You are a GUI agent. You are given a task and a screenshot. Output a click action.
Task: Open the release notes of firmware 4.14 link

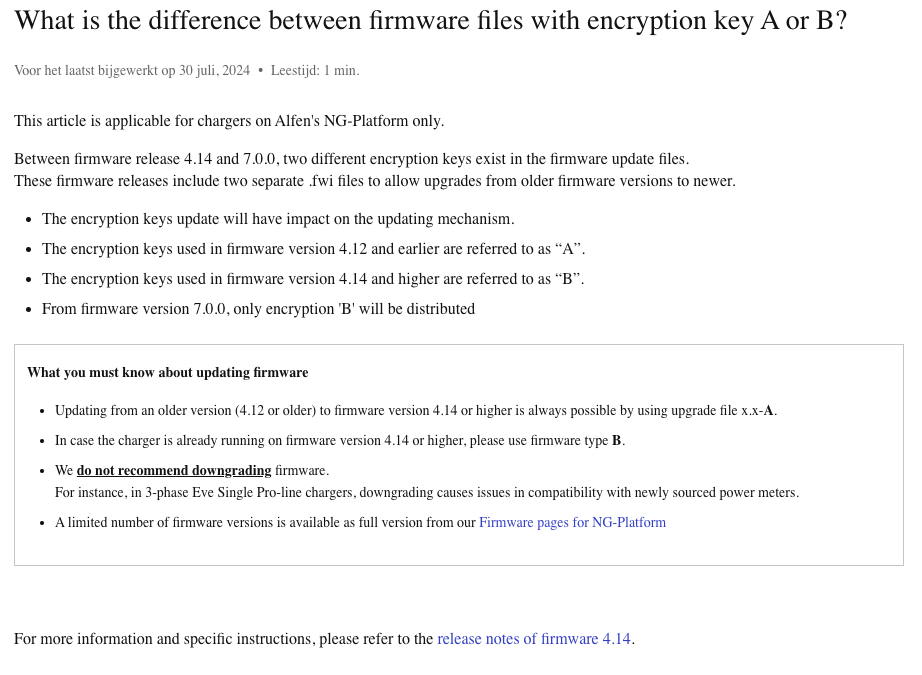pos(534,639)
